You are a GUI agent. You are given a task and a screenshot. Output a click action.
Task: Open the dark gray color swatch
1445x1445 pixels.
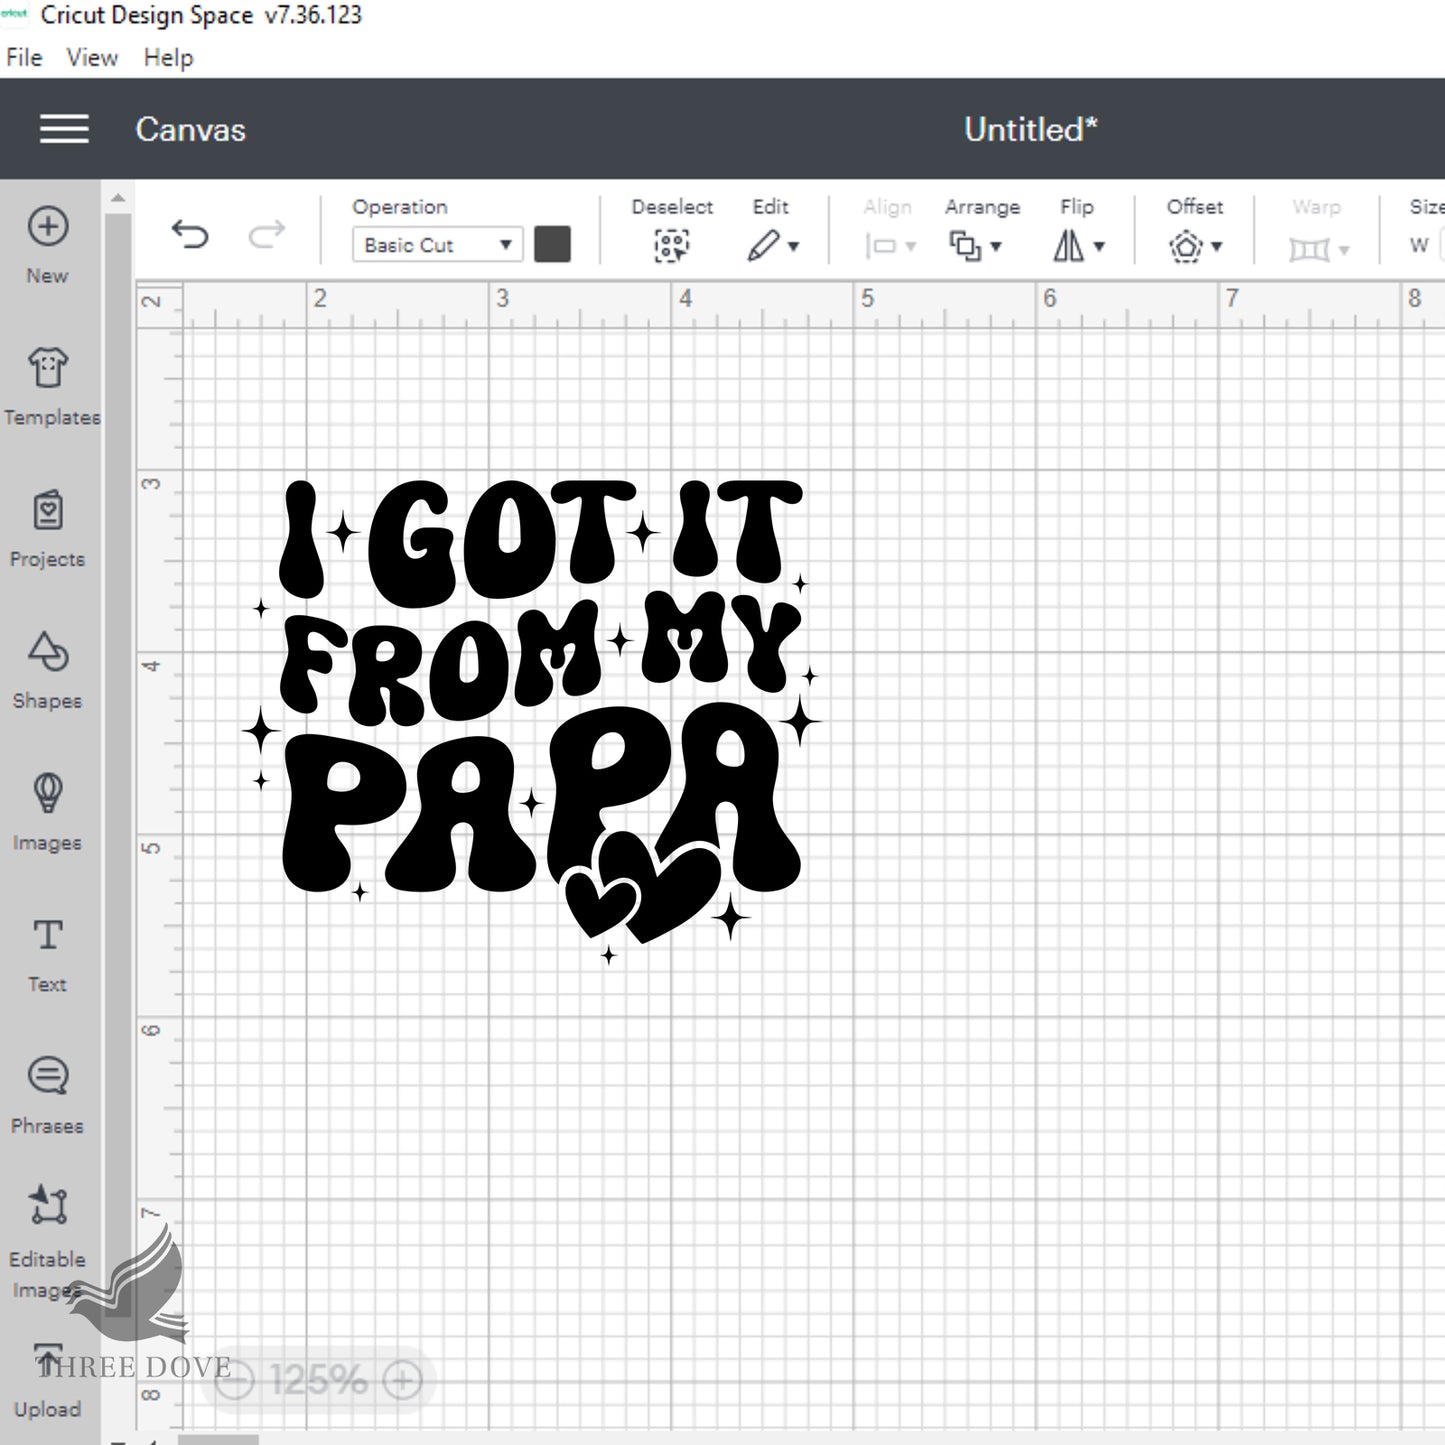[x=552, y=245]
